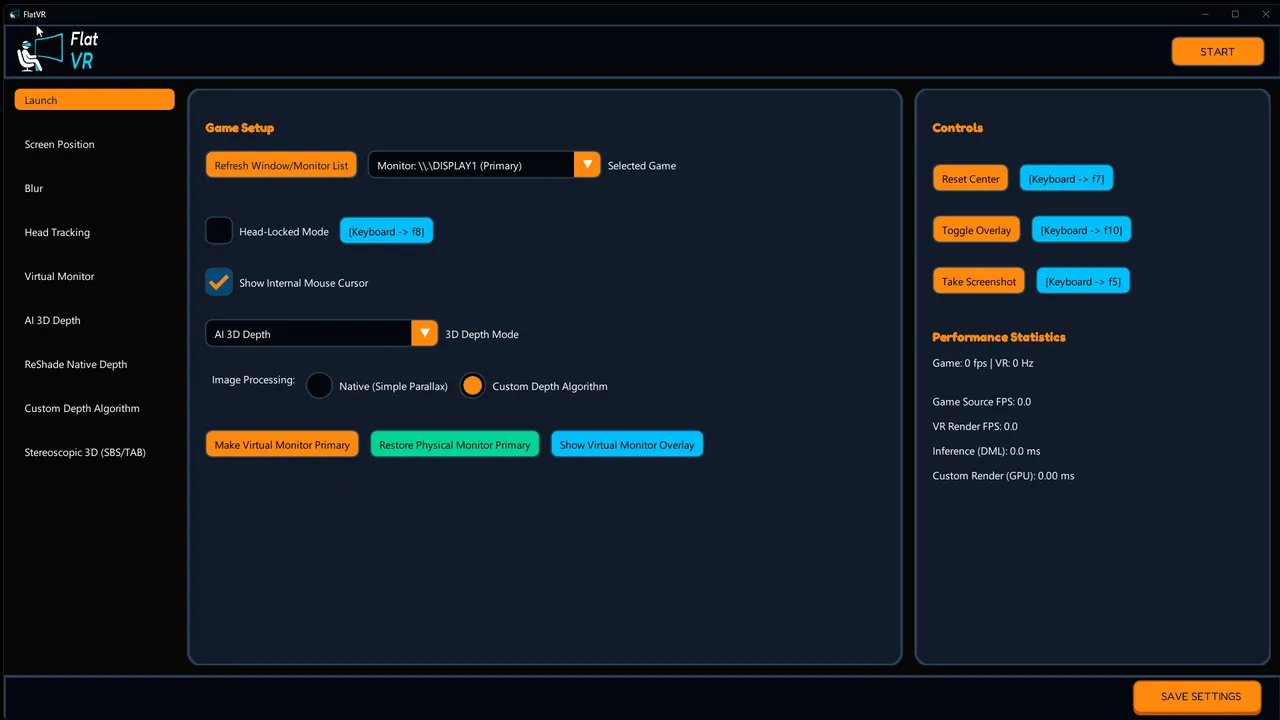Screen dimensions: 1280x720
Task: Change Toggle Overlay keybind f10
Action: [x=1081, y=229]
